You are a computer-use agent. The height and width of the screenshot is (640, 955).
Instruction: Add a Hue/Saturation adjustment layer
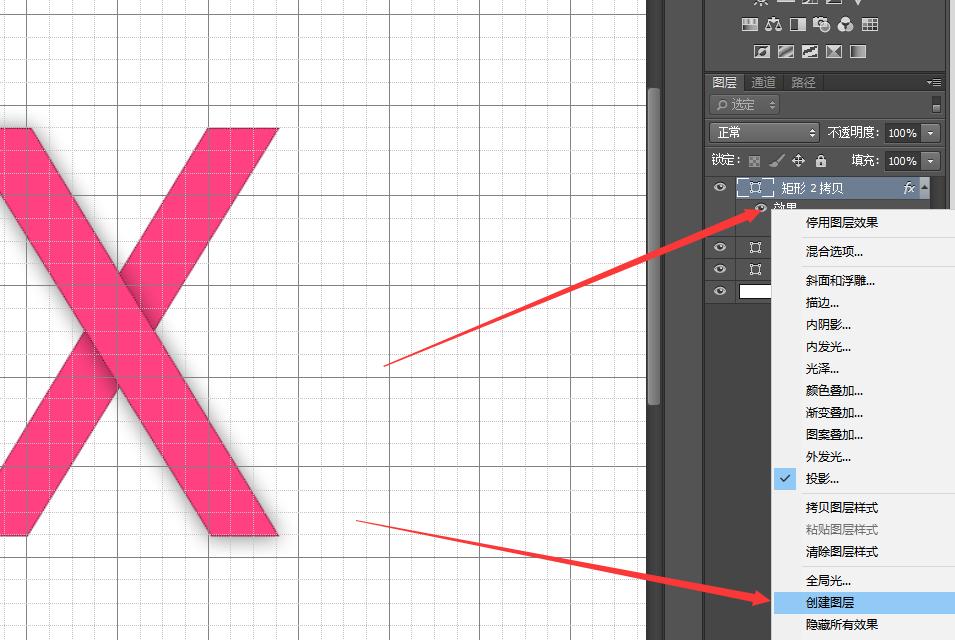(750, 24)
